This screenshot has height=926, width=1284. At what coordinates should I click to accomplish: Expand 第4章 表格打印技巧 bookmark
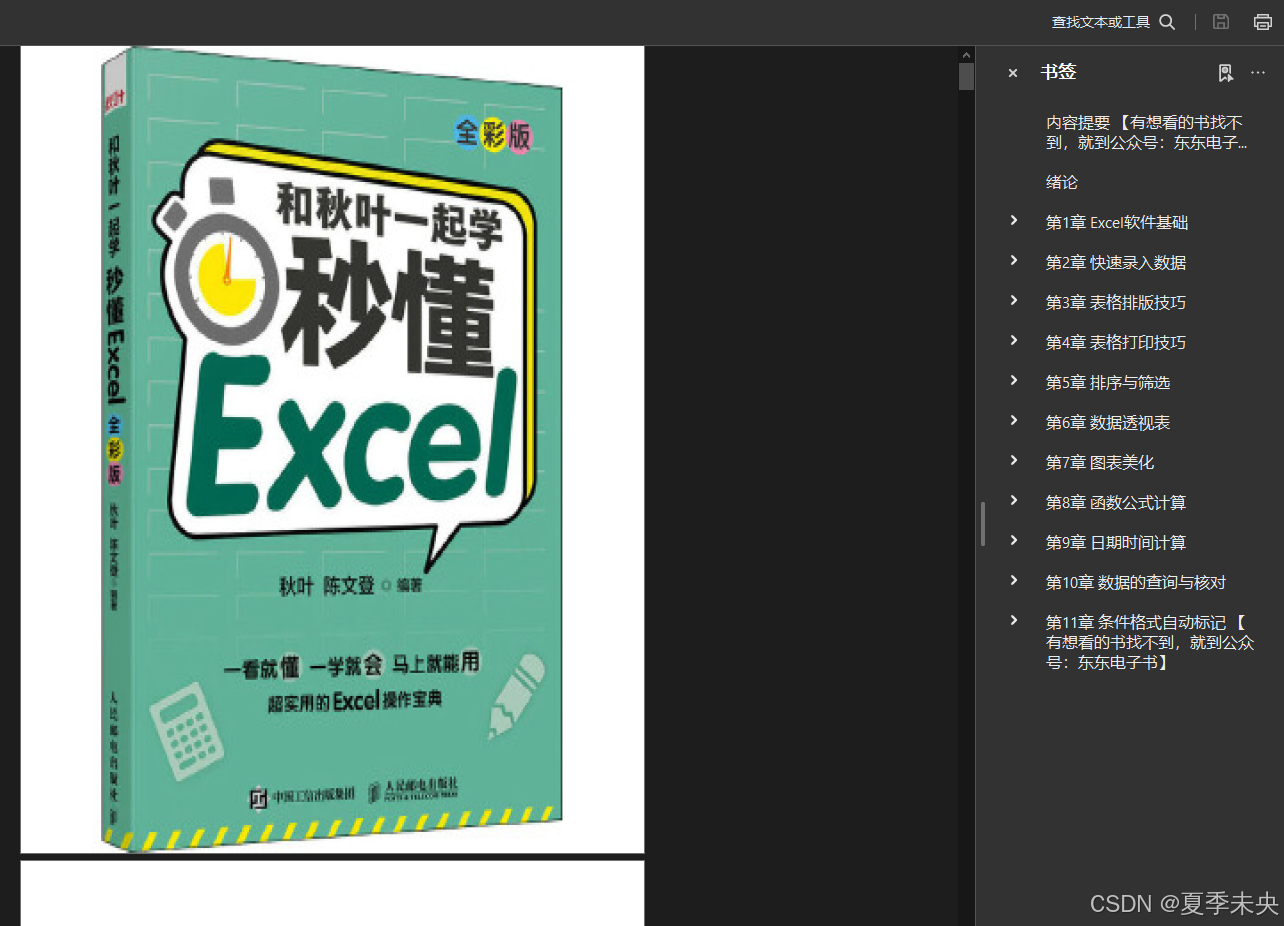click(x=1014, y=341)
